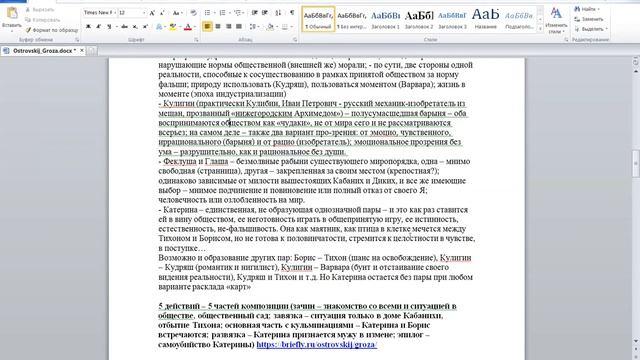This screenshot has width=640, height=360.
Task: Expand the underline style dropdown arrow
Action: coord(116,27)
